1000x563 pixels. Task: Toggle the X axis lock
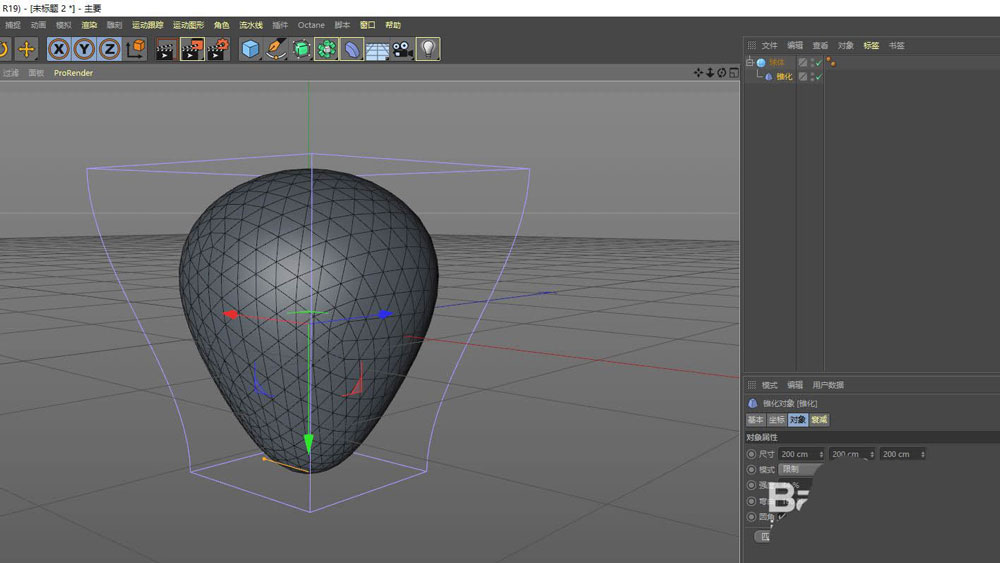[x=59, y=48]
